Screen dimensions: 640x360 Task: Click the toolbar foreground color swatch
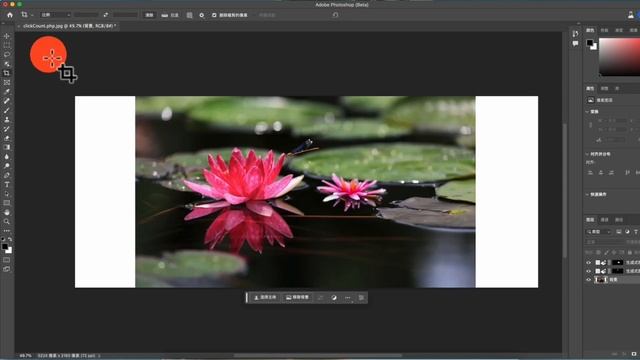[x=5, y=247]
